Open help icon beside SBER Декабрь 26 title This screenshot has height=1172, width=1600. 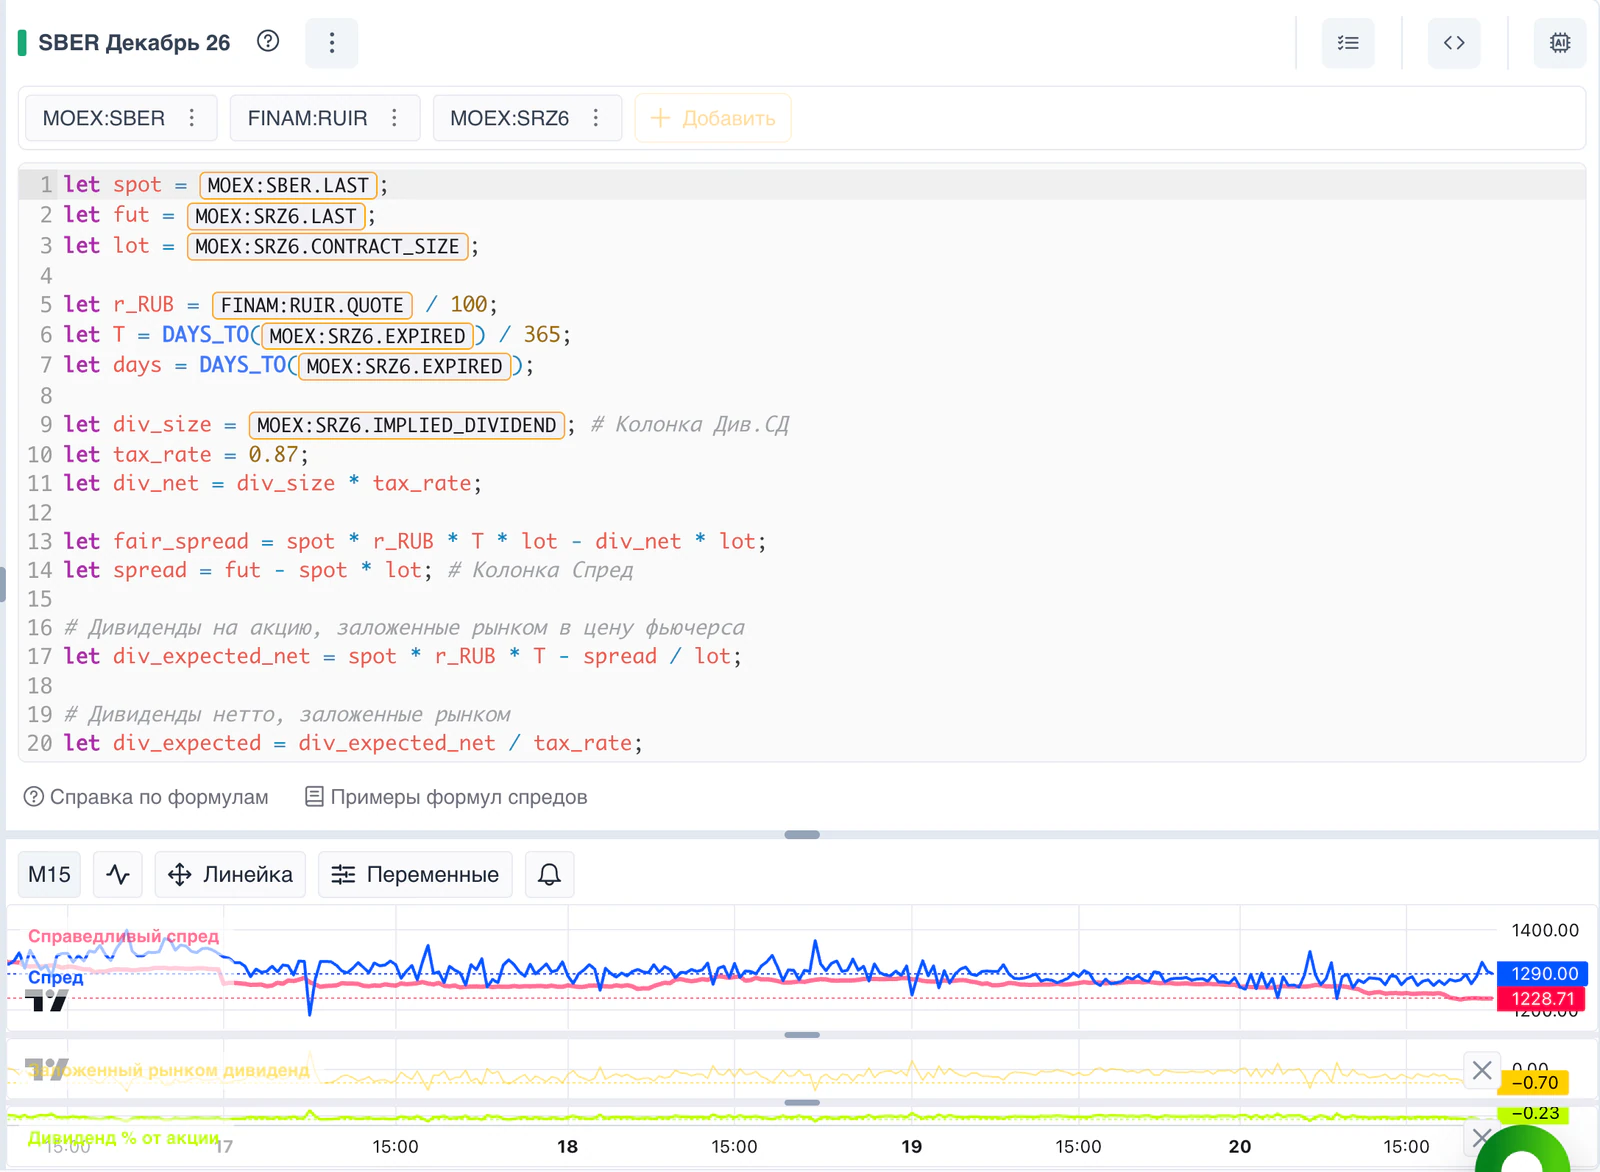268,41
